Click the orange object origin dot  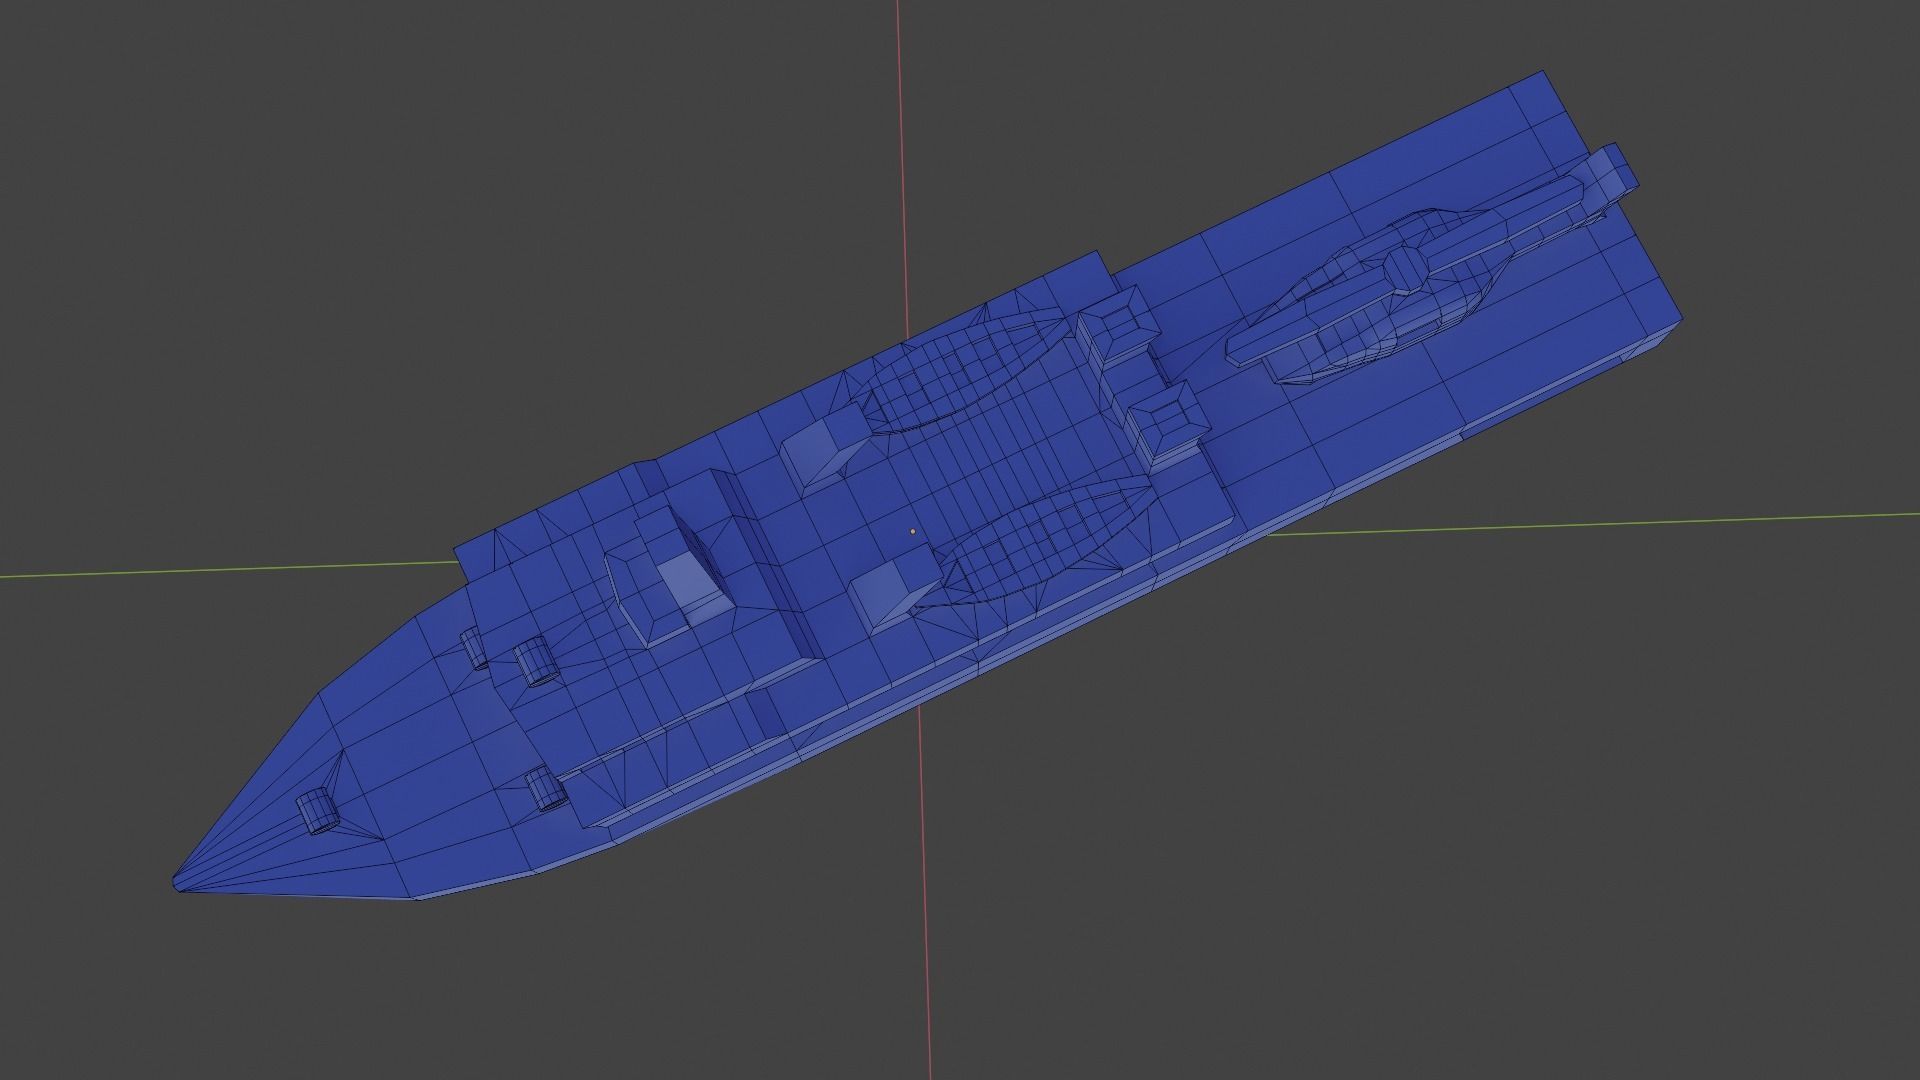pos(912,532)
